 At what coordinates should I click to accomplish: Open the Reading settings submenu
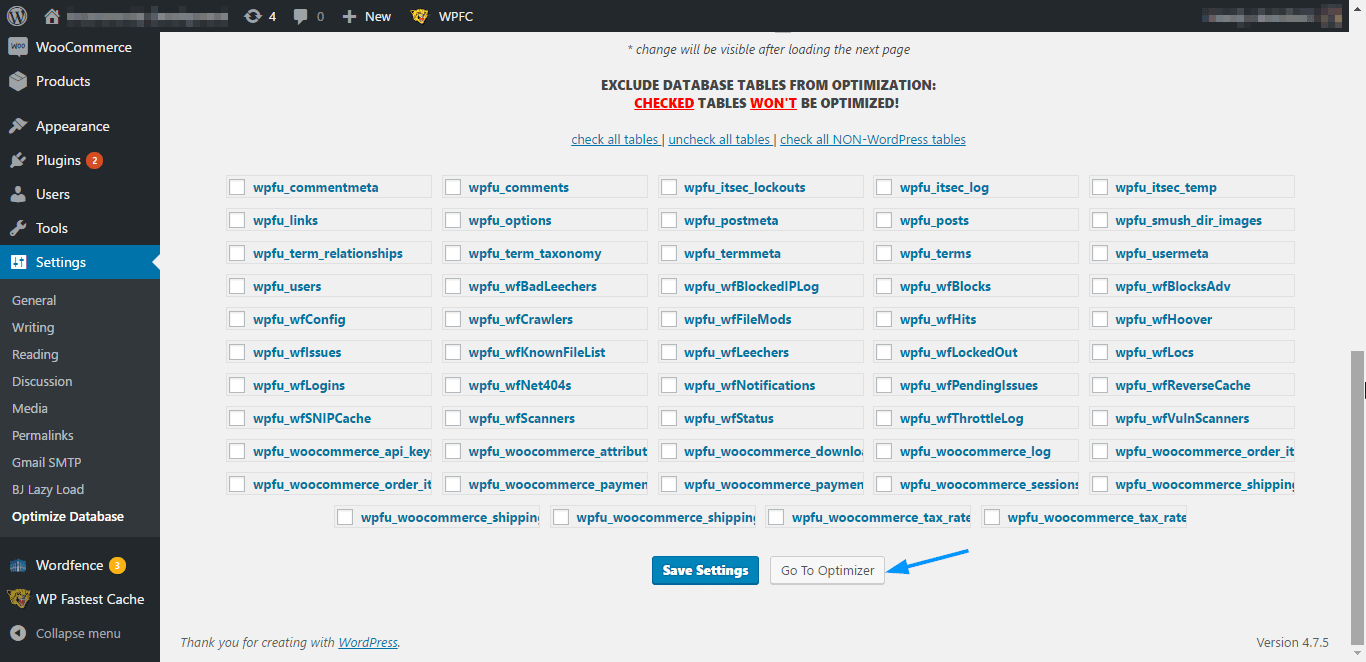[x=35, y=354]
